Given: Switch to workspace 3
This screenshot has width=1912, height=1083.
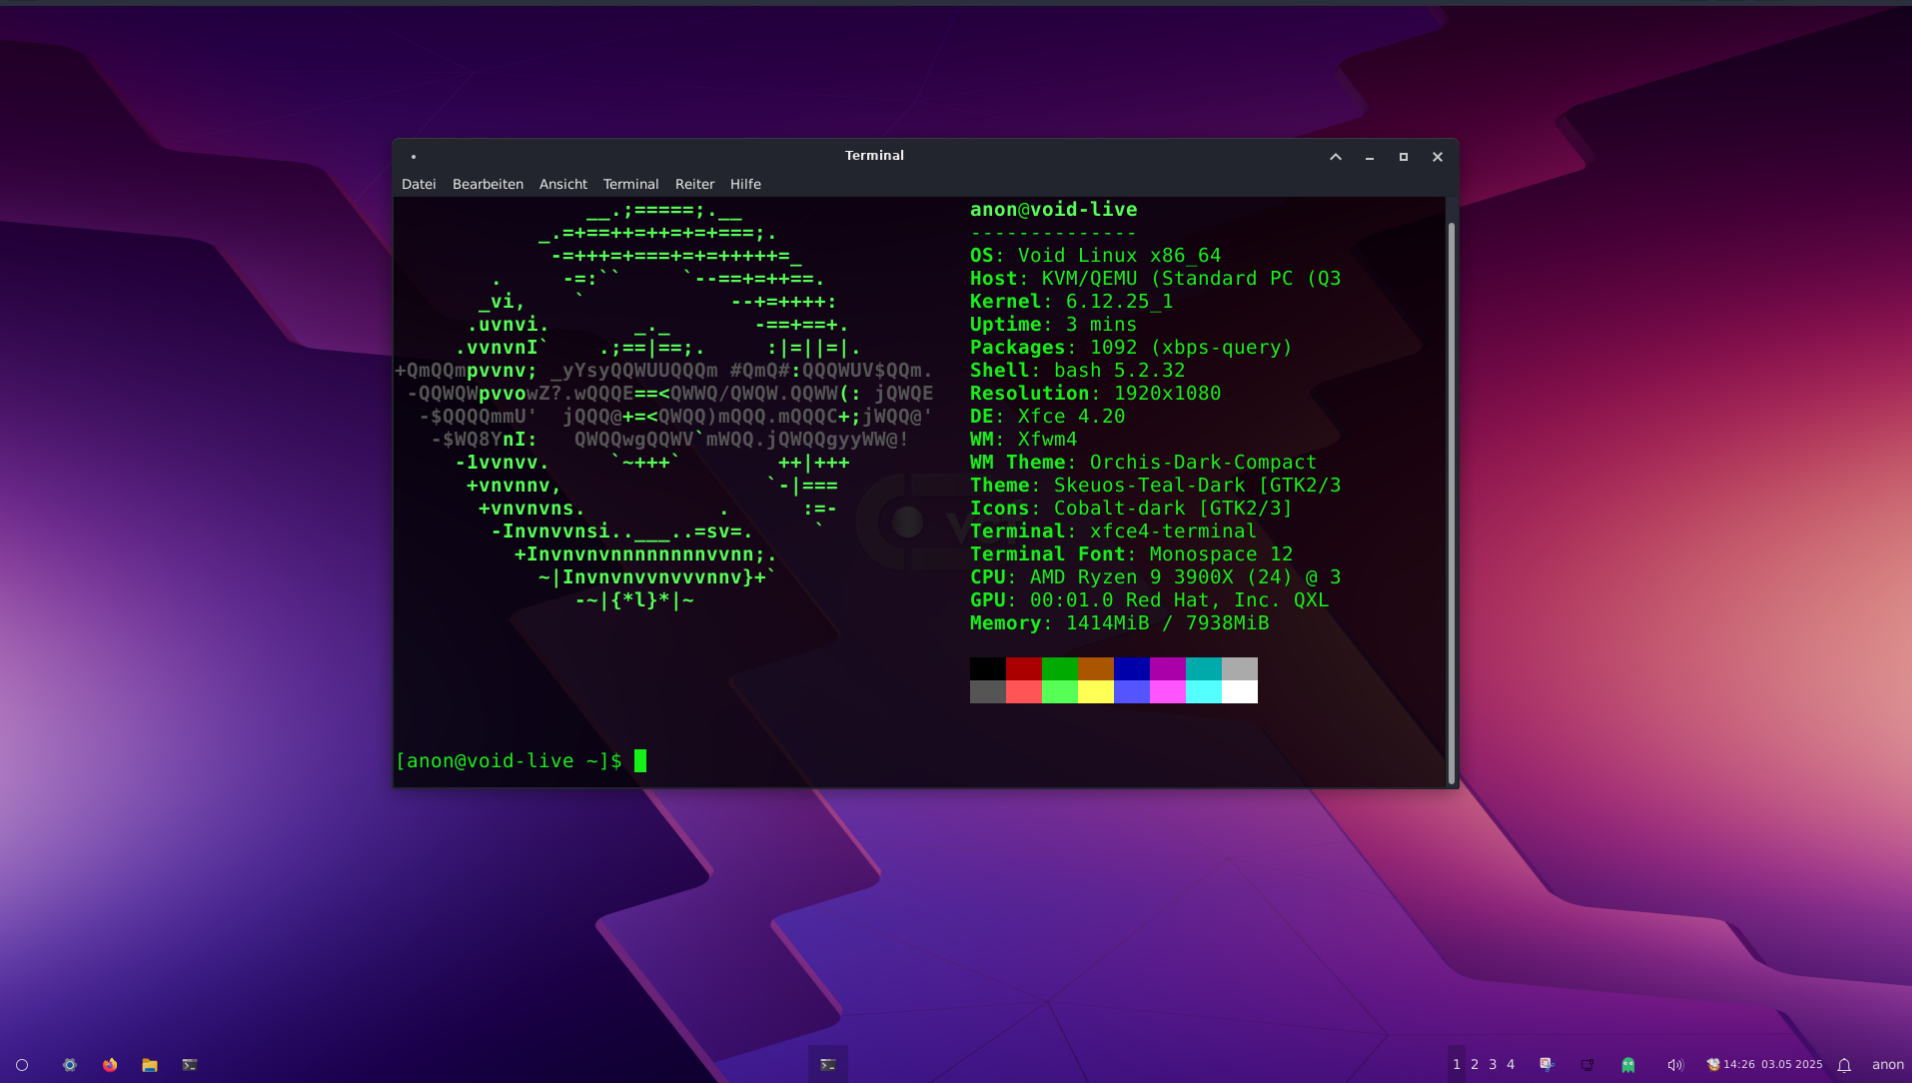Looking at the screenshot, I should (1492, 1065).
